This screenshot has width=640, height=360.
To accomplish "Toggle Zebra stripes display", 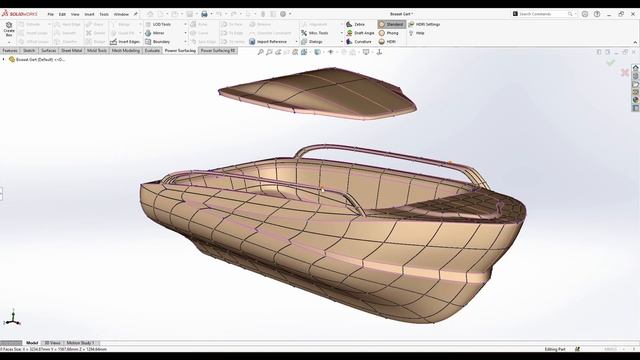I will (x=355, y=24).
